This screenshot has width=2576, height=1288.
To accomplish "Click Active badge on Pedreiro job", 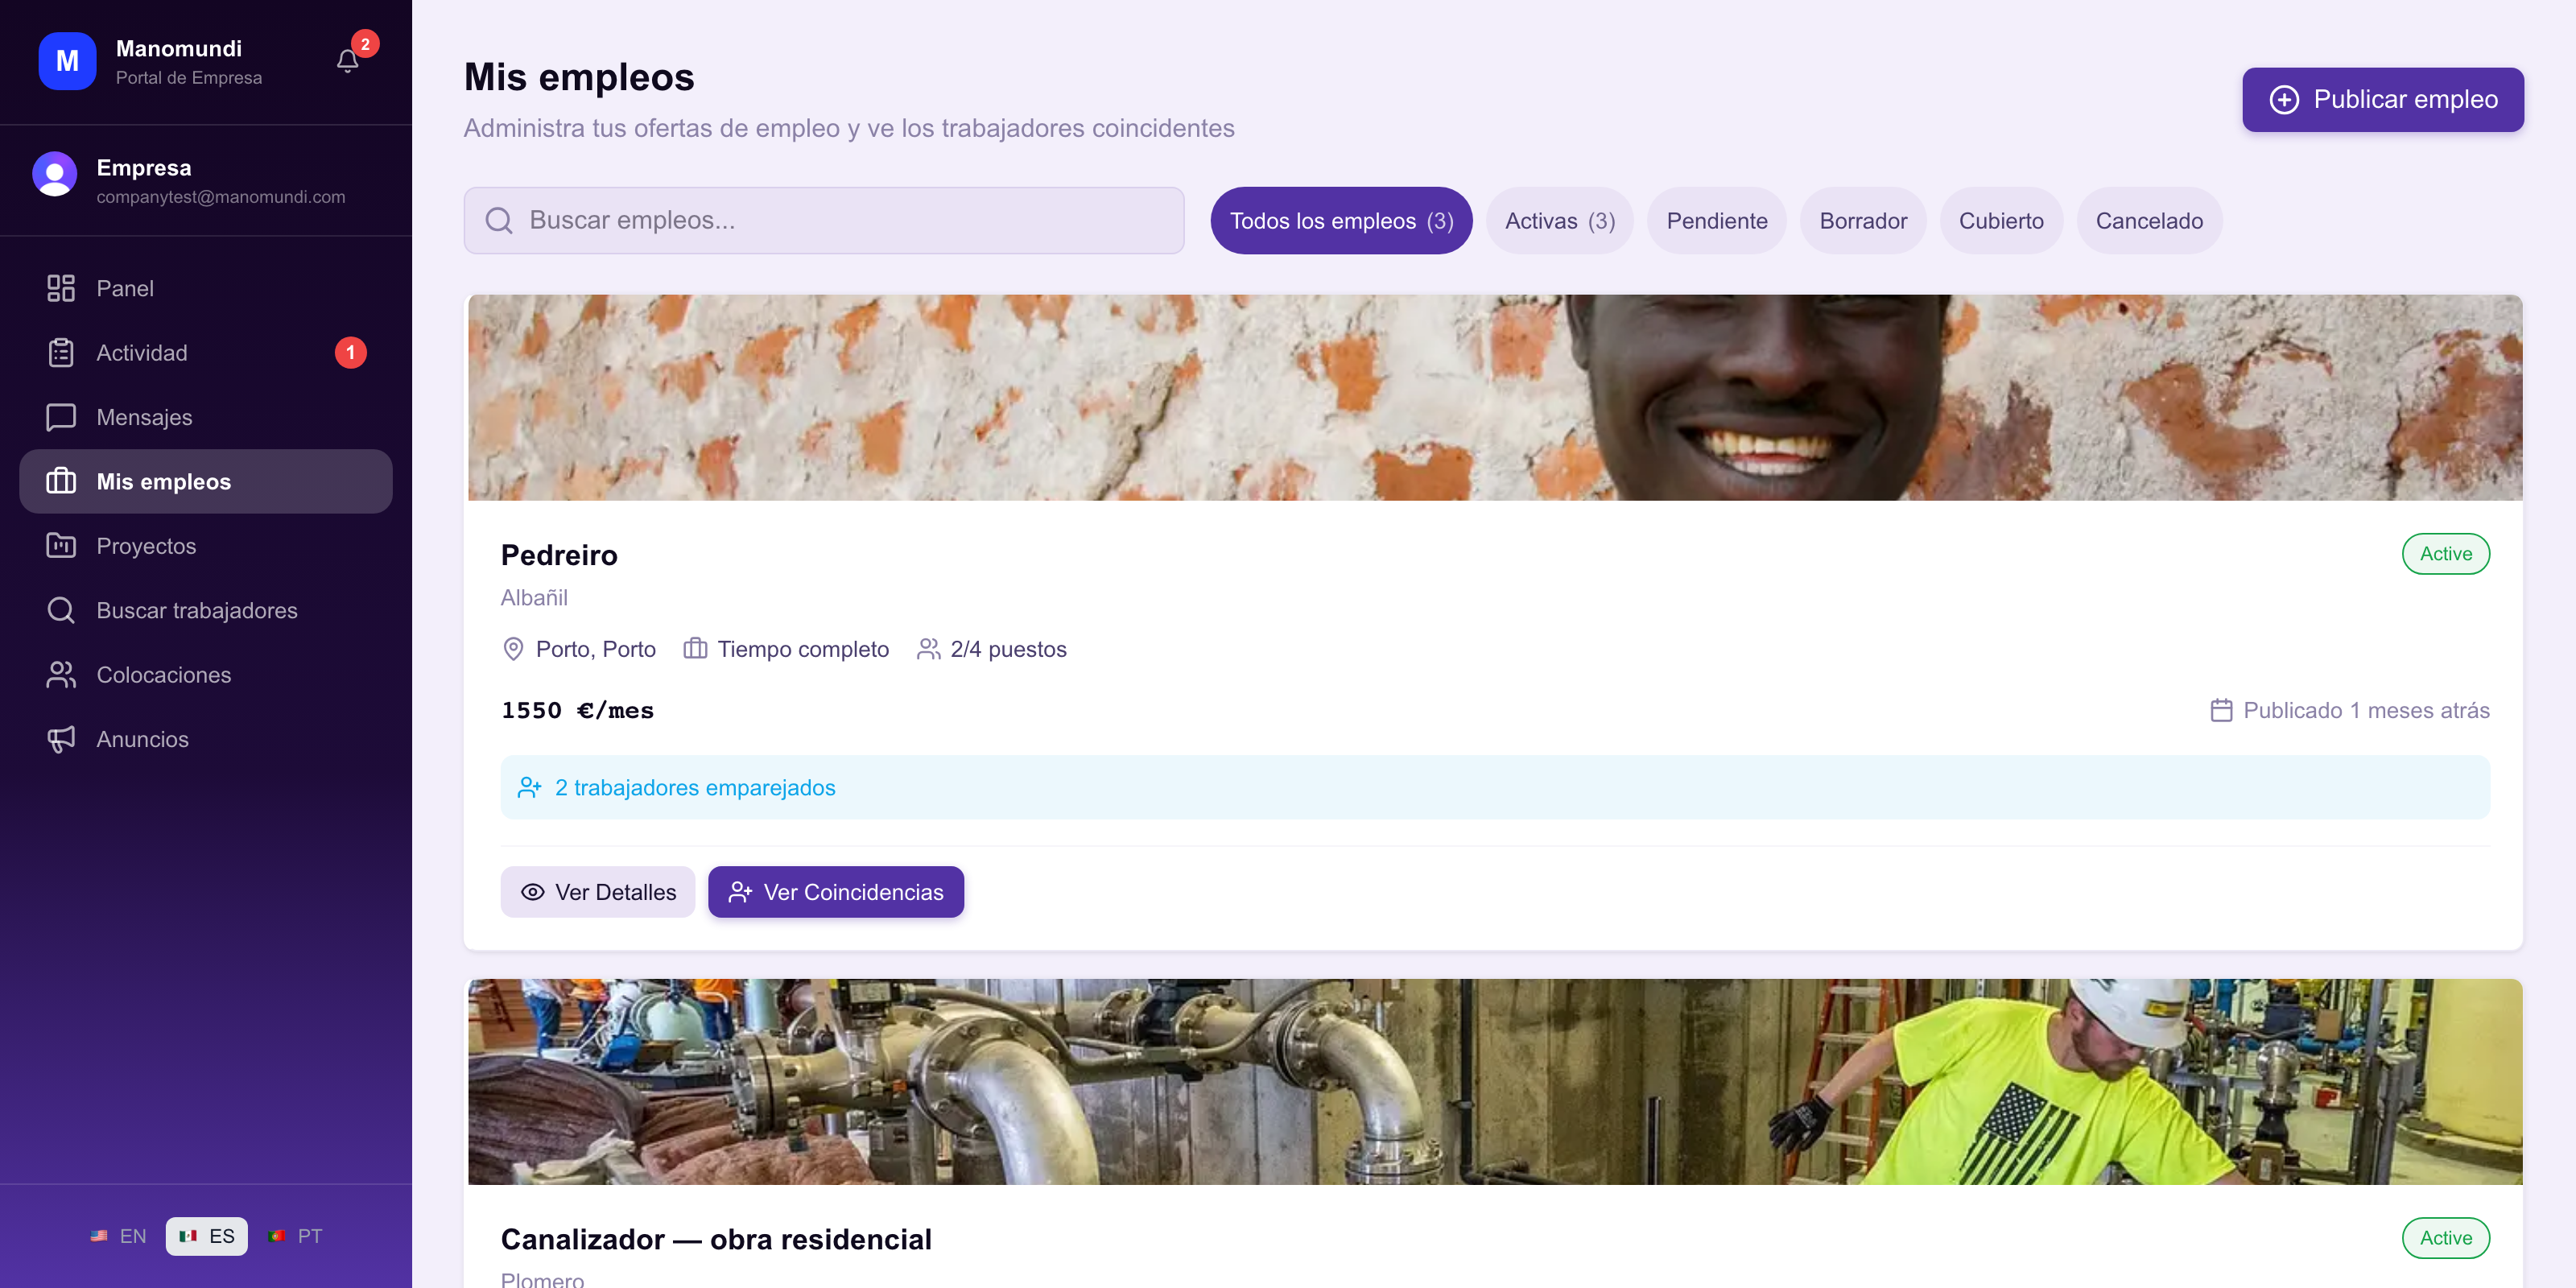I will point(2445,553).
